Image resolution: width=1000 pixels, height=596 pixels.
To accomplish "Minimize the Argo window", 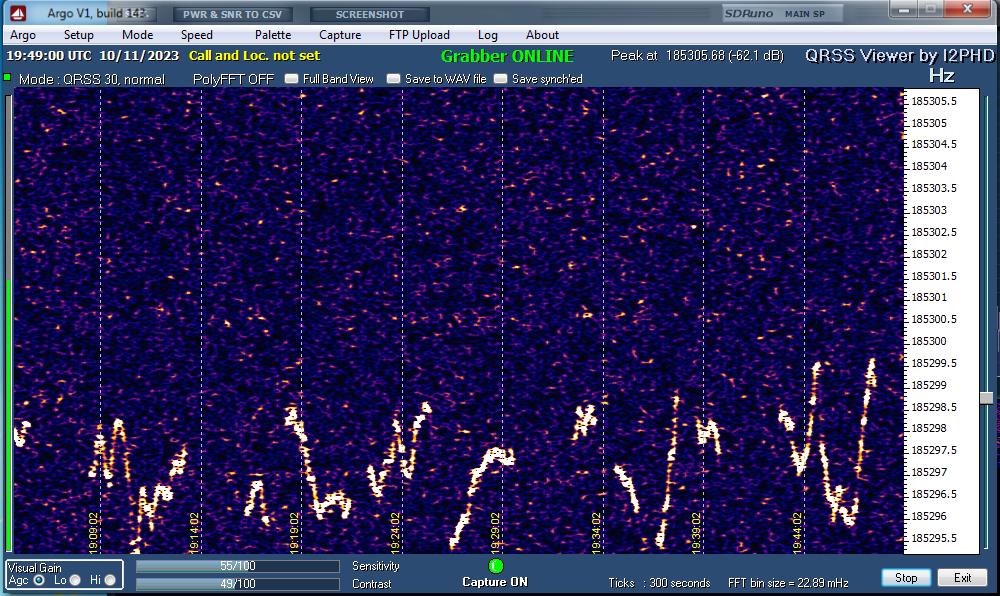I will (904, 9).
